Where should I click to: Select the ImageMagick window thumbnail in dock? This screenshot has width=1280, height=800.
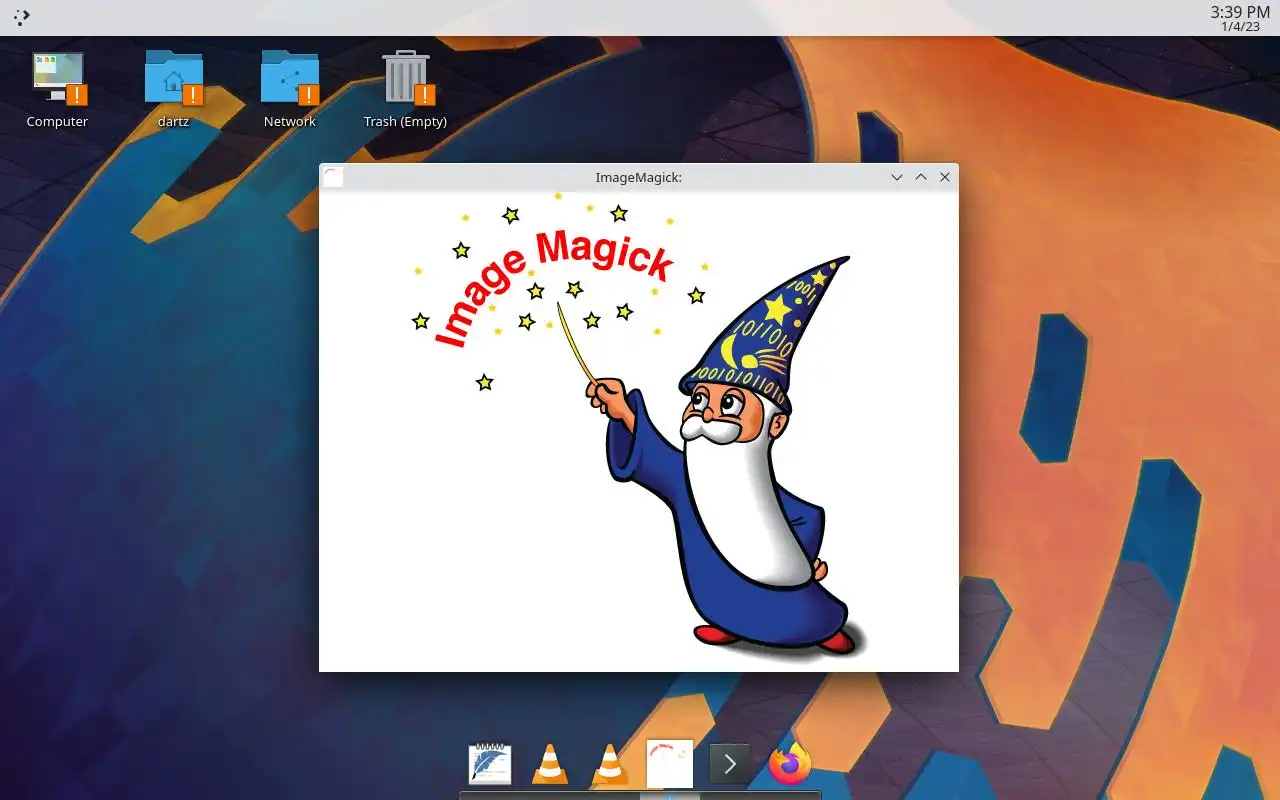click(670, 764)
